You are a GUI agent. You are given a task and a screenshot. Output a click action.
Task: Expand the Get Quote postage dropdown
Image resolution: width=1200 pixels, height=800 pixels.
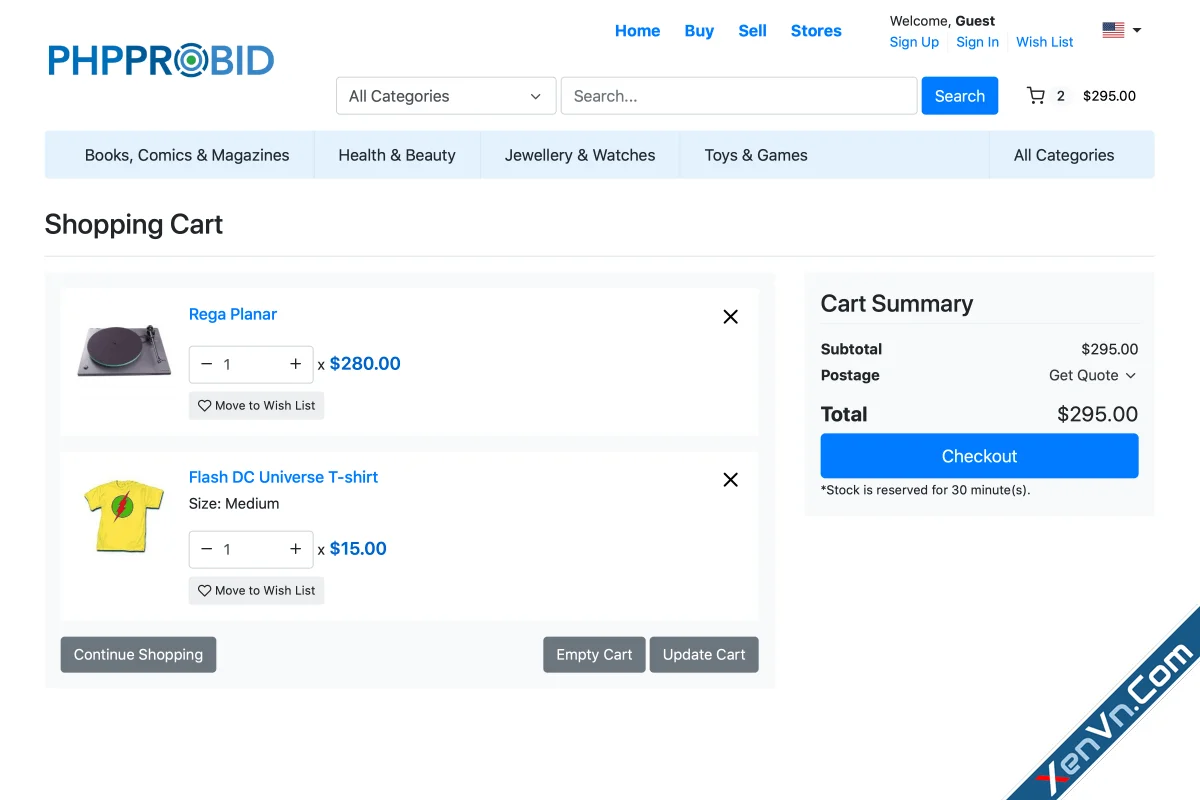click(1092, 375)
